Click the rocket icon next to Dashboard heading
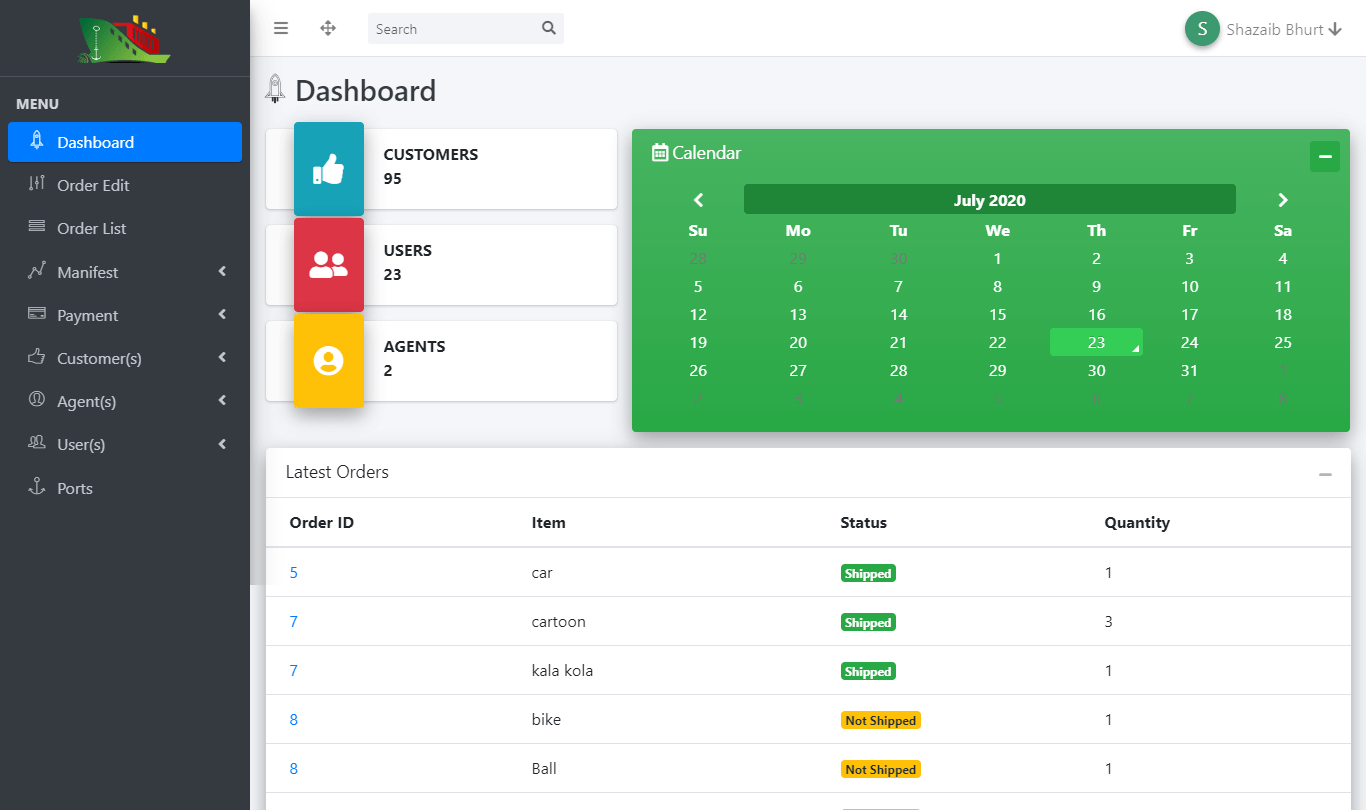 (x=275, y=89)
